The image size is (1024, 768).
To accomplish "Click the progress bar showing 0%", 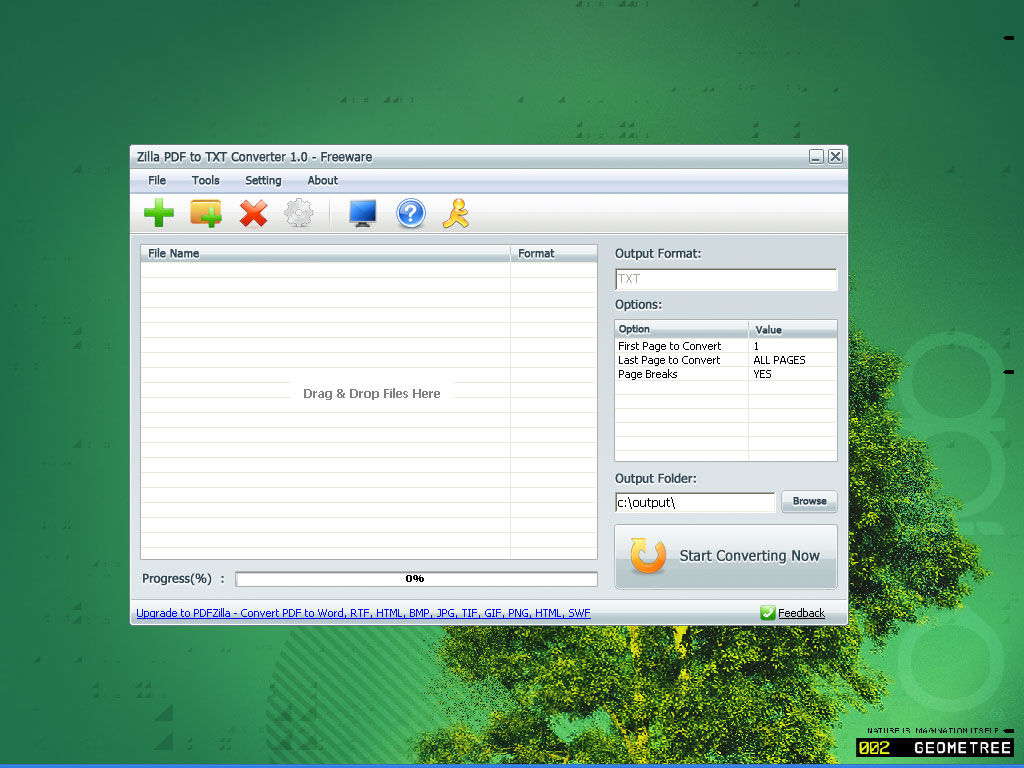I will 416,579.
